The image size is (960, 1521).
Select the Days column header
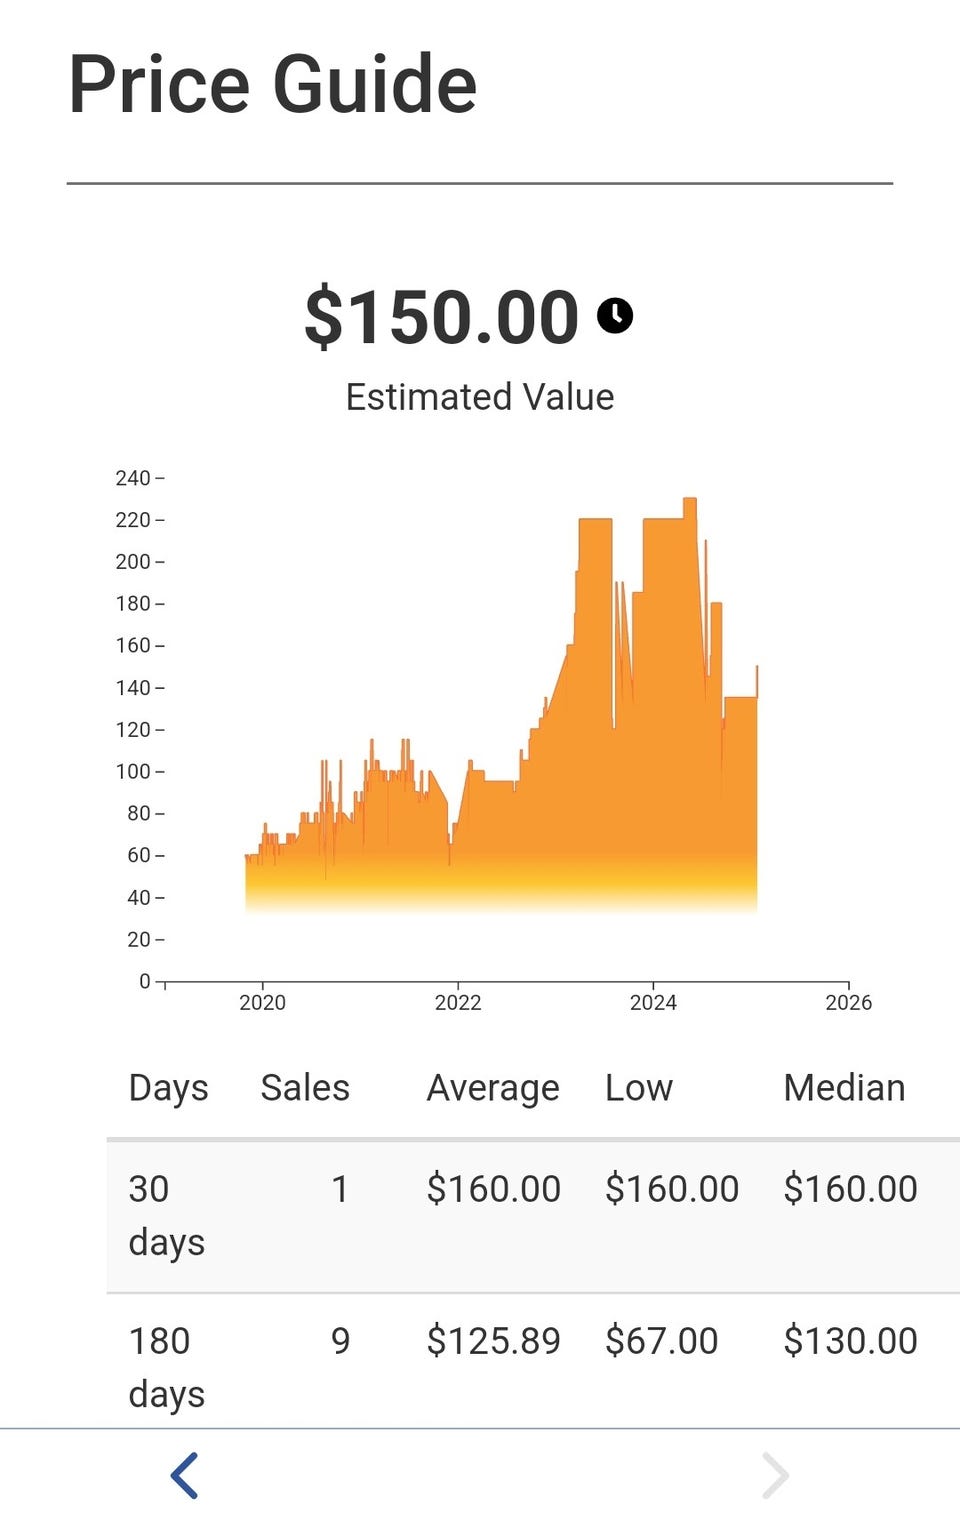[168, 1088]
